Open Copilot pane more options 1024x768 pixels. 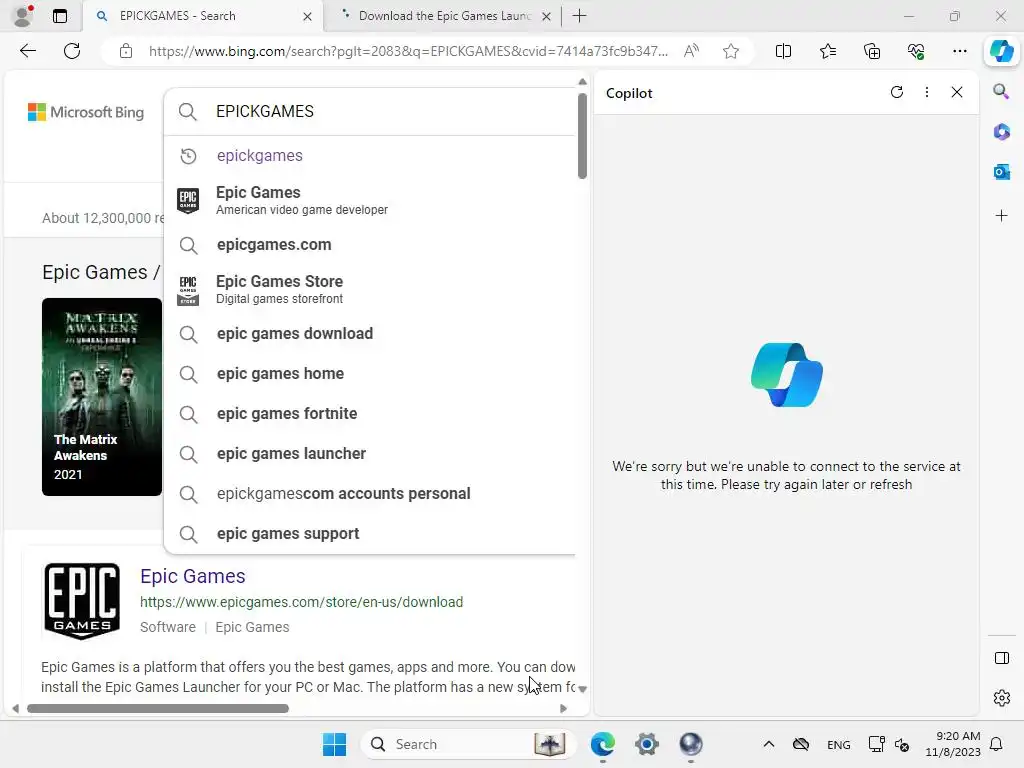(x=927, y=92)
